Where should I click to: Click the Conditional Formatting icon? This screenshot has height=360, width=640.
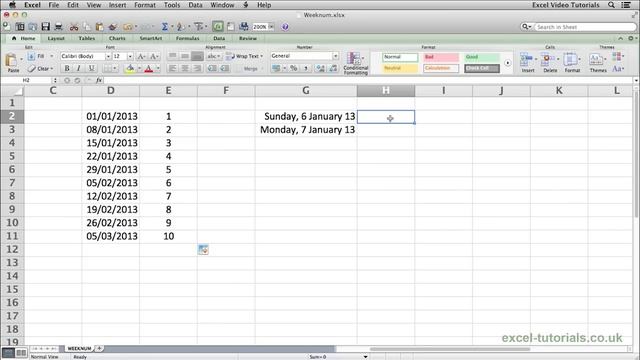[355, 63]
